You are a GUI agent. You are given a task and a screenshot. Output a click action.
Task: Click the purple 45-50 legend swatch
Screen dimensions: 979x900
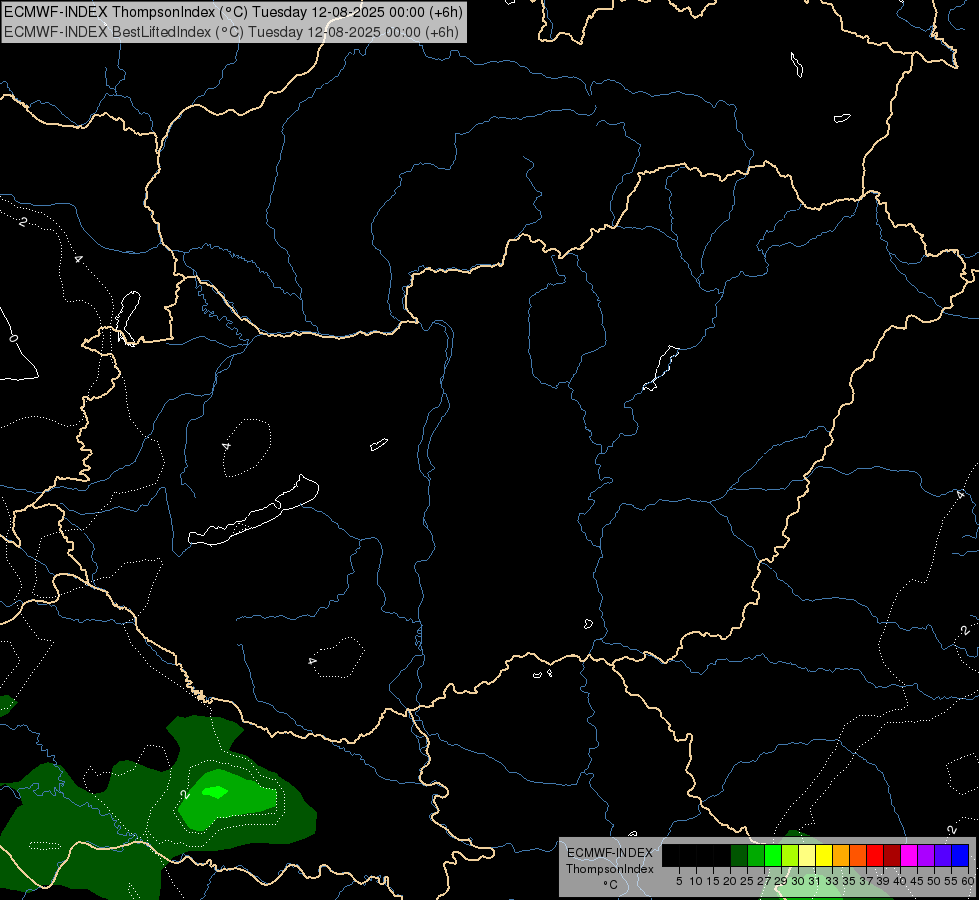(925, 855)
